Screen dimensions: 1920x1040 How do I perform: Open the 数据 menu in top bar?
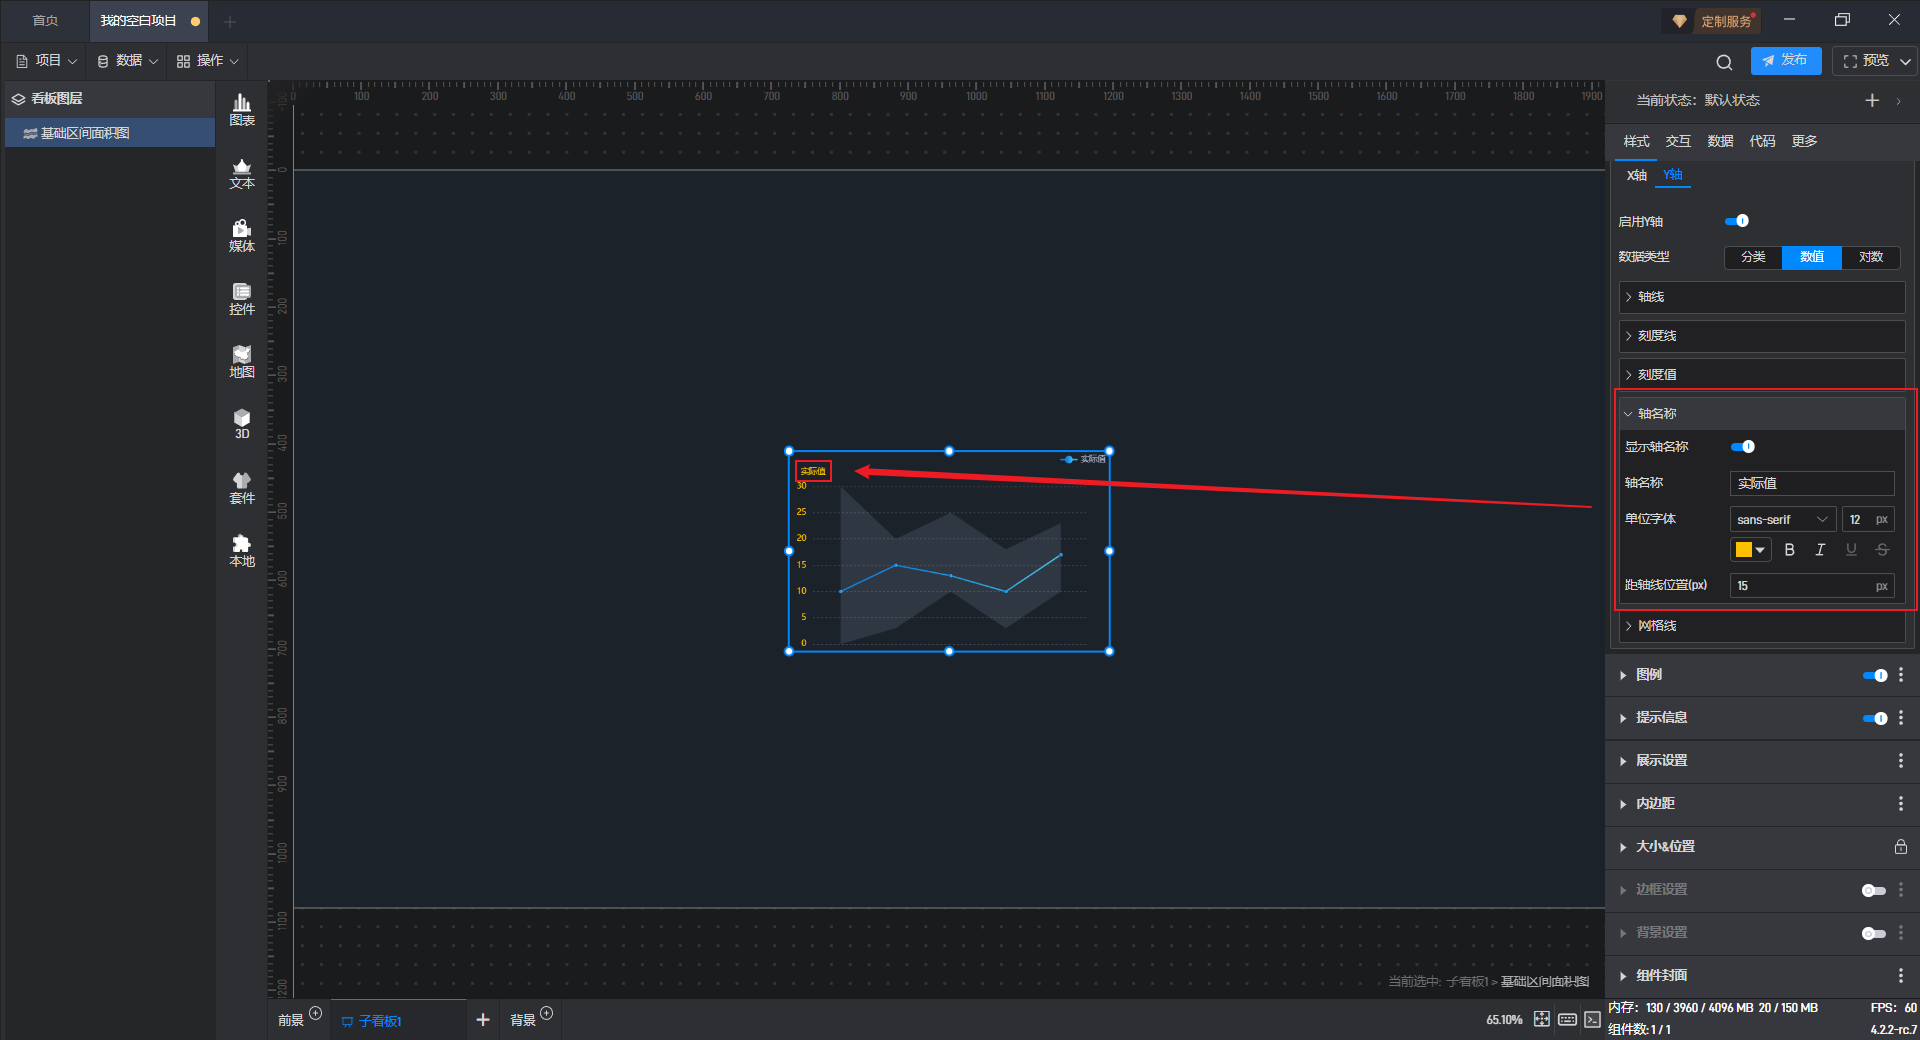(x=127, y=61)
